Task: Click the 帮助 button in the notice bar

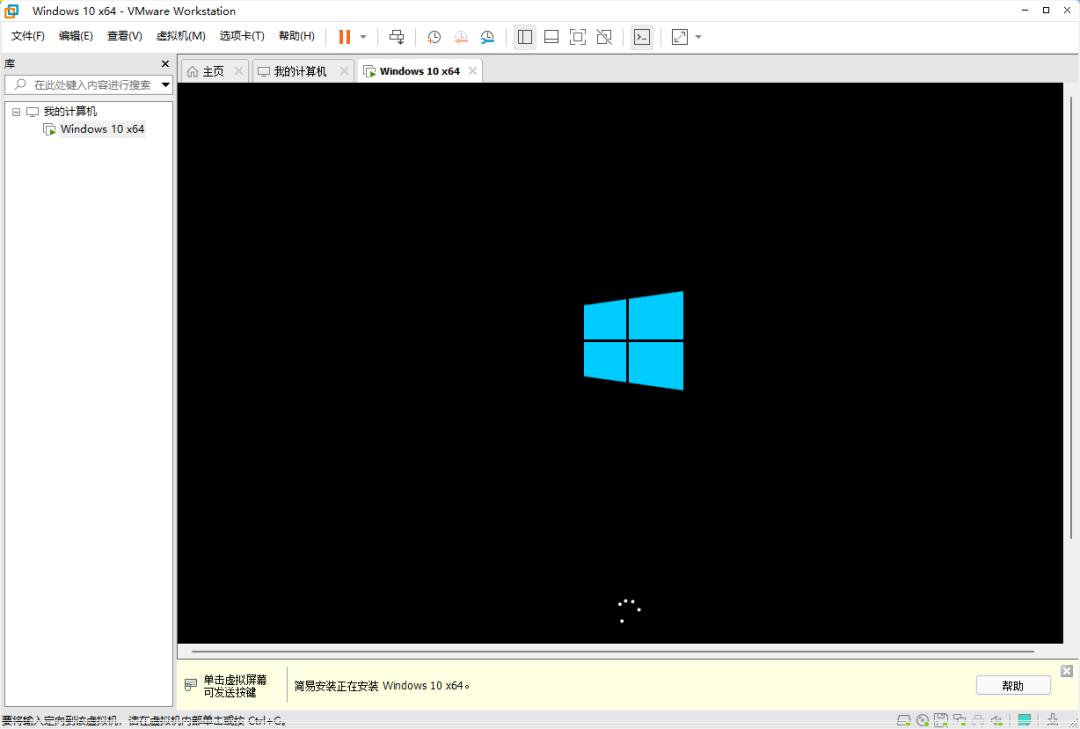Action: (x=1013, y=685)
